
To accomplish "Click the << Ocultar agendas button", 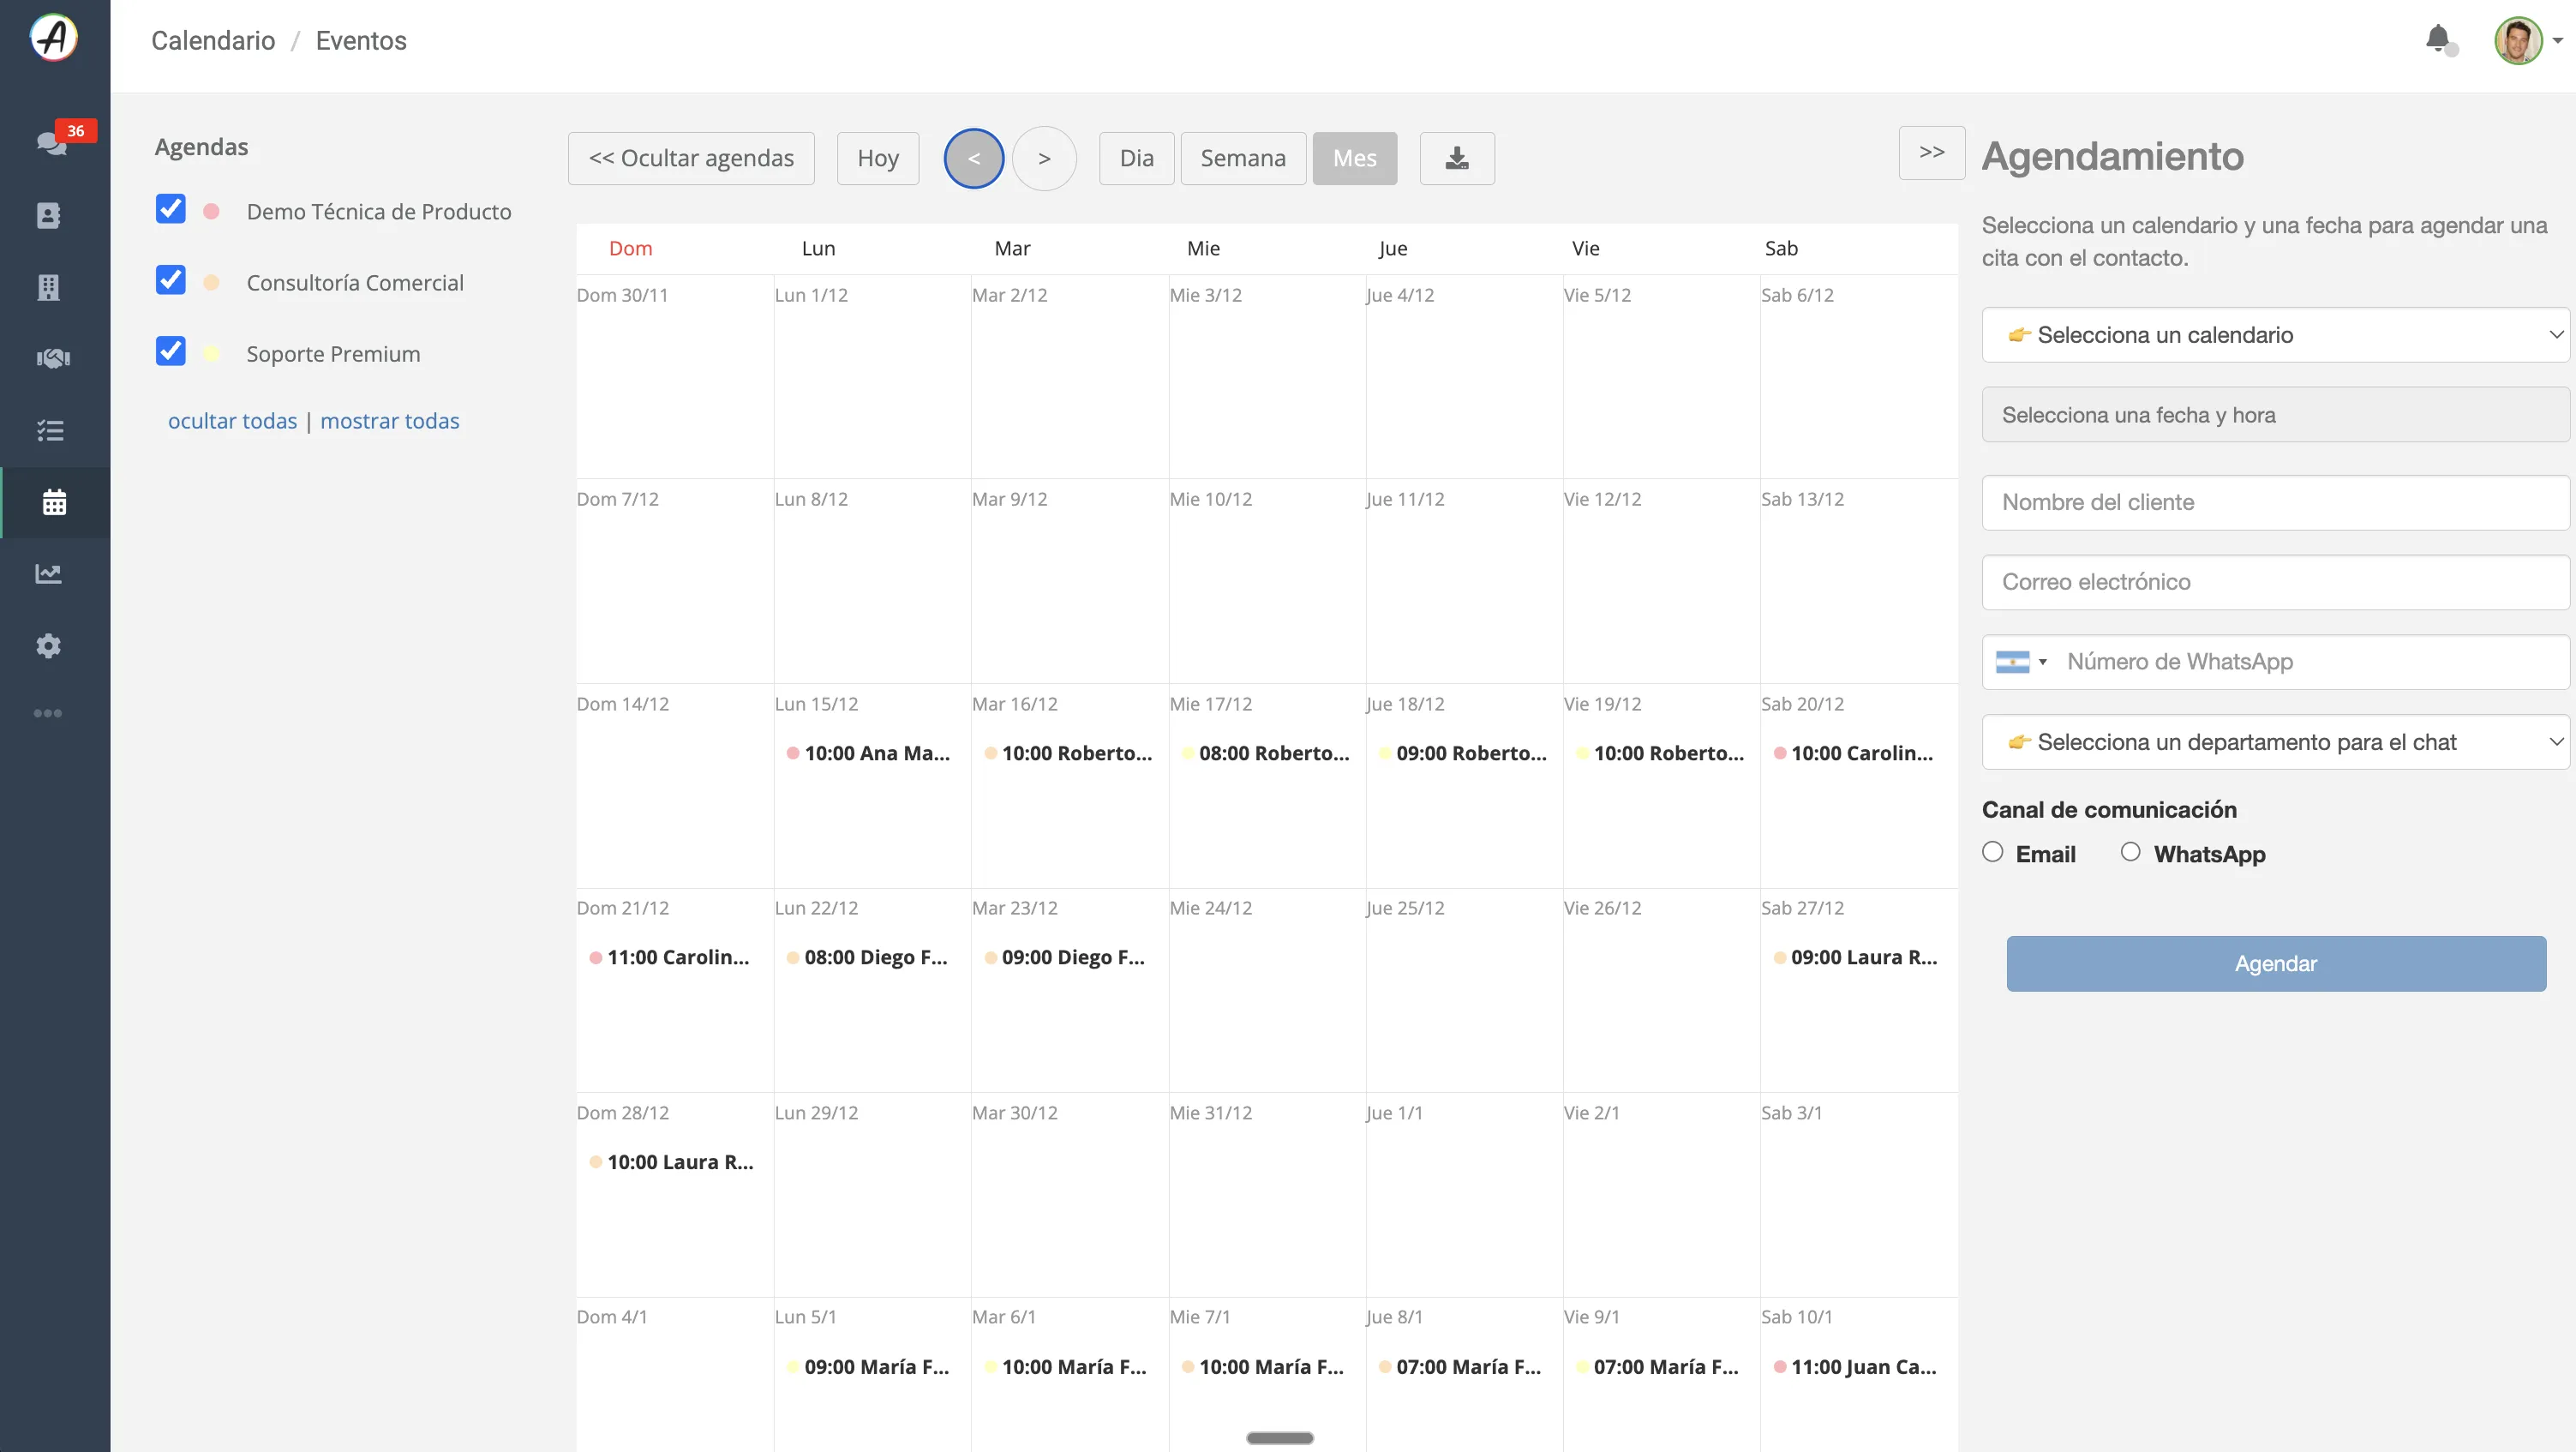I will pyautogui.click(x=691, y=158).
